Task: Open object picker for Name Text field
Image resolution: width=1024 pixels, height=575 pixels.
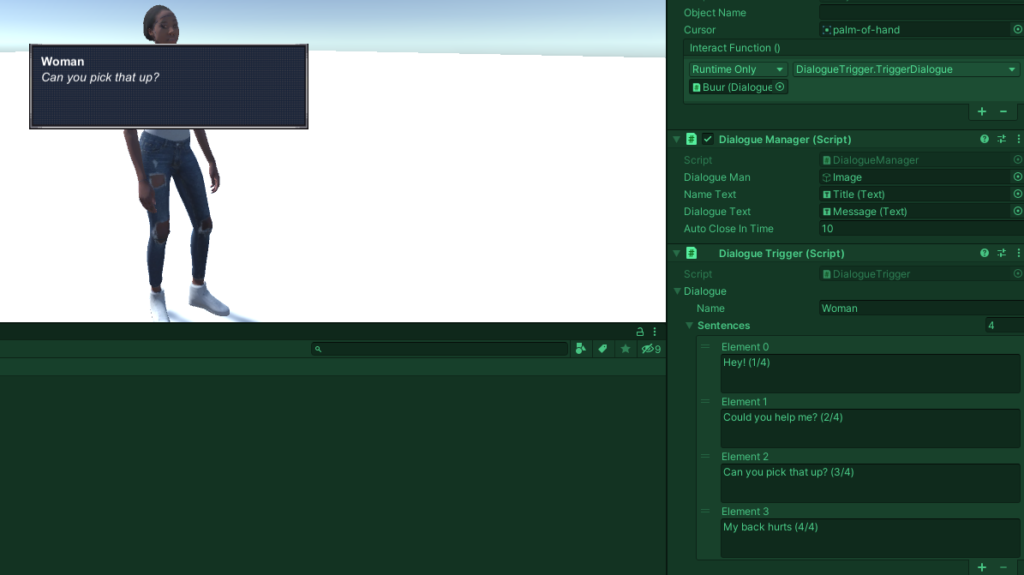Action: (1017, 194)
